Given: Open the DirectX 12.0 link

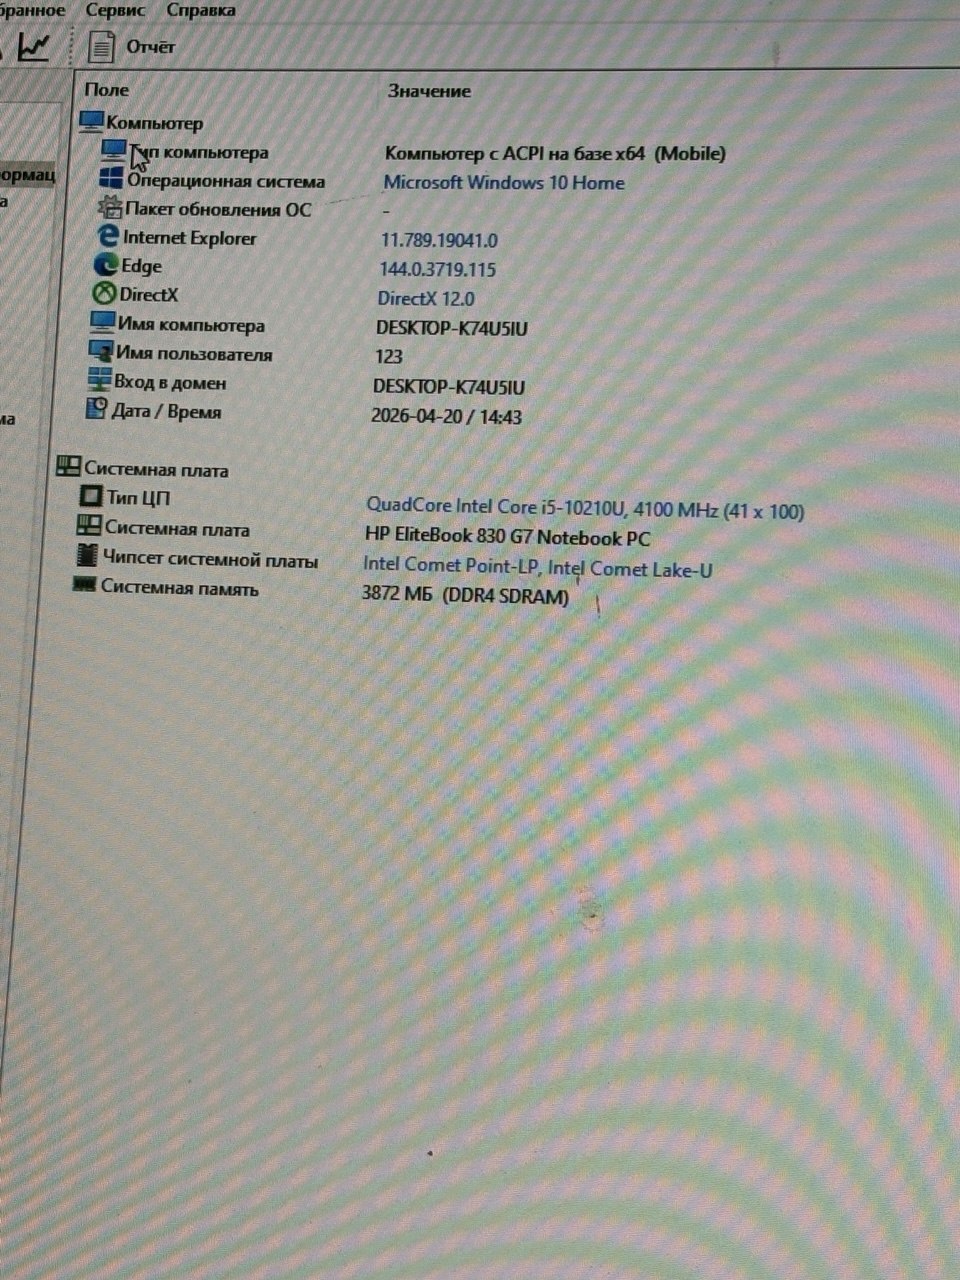Looking at the screenshot, I should coord(426,299).
